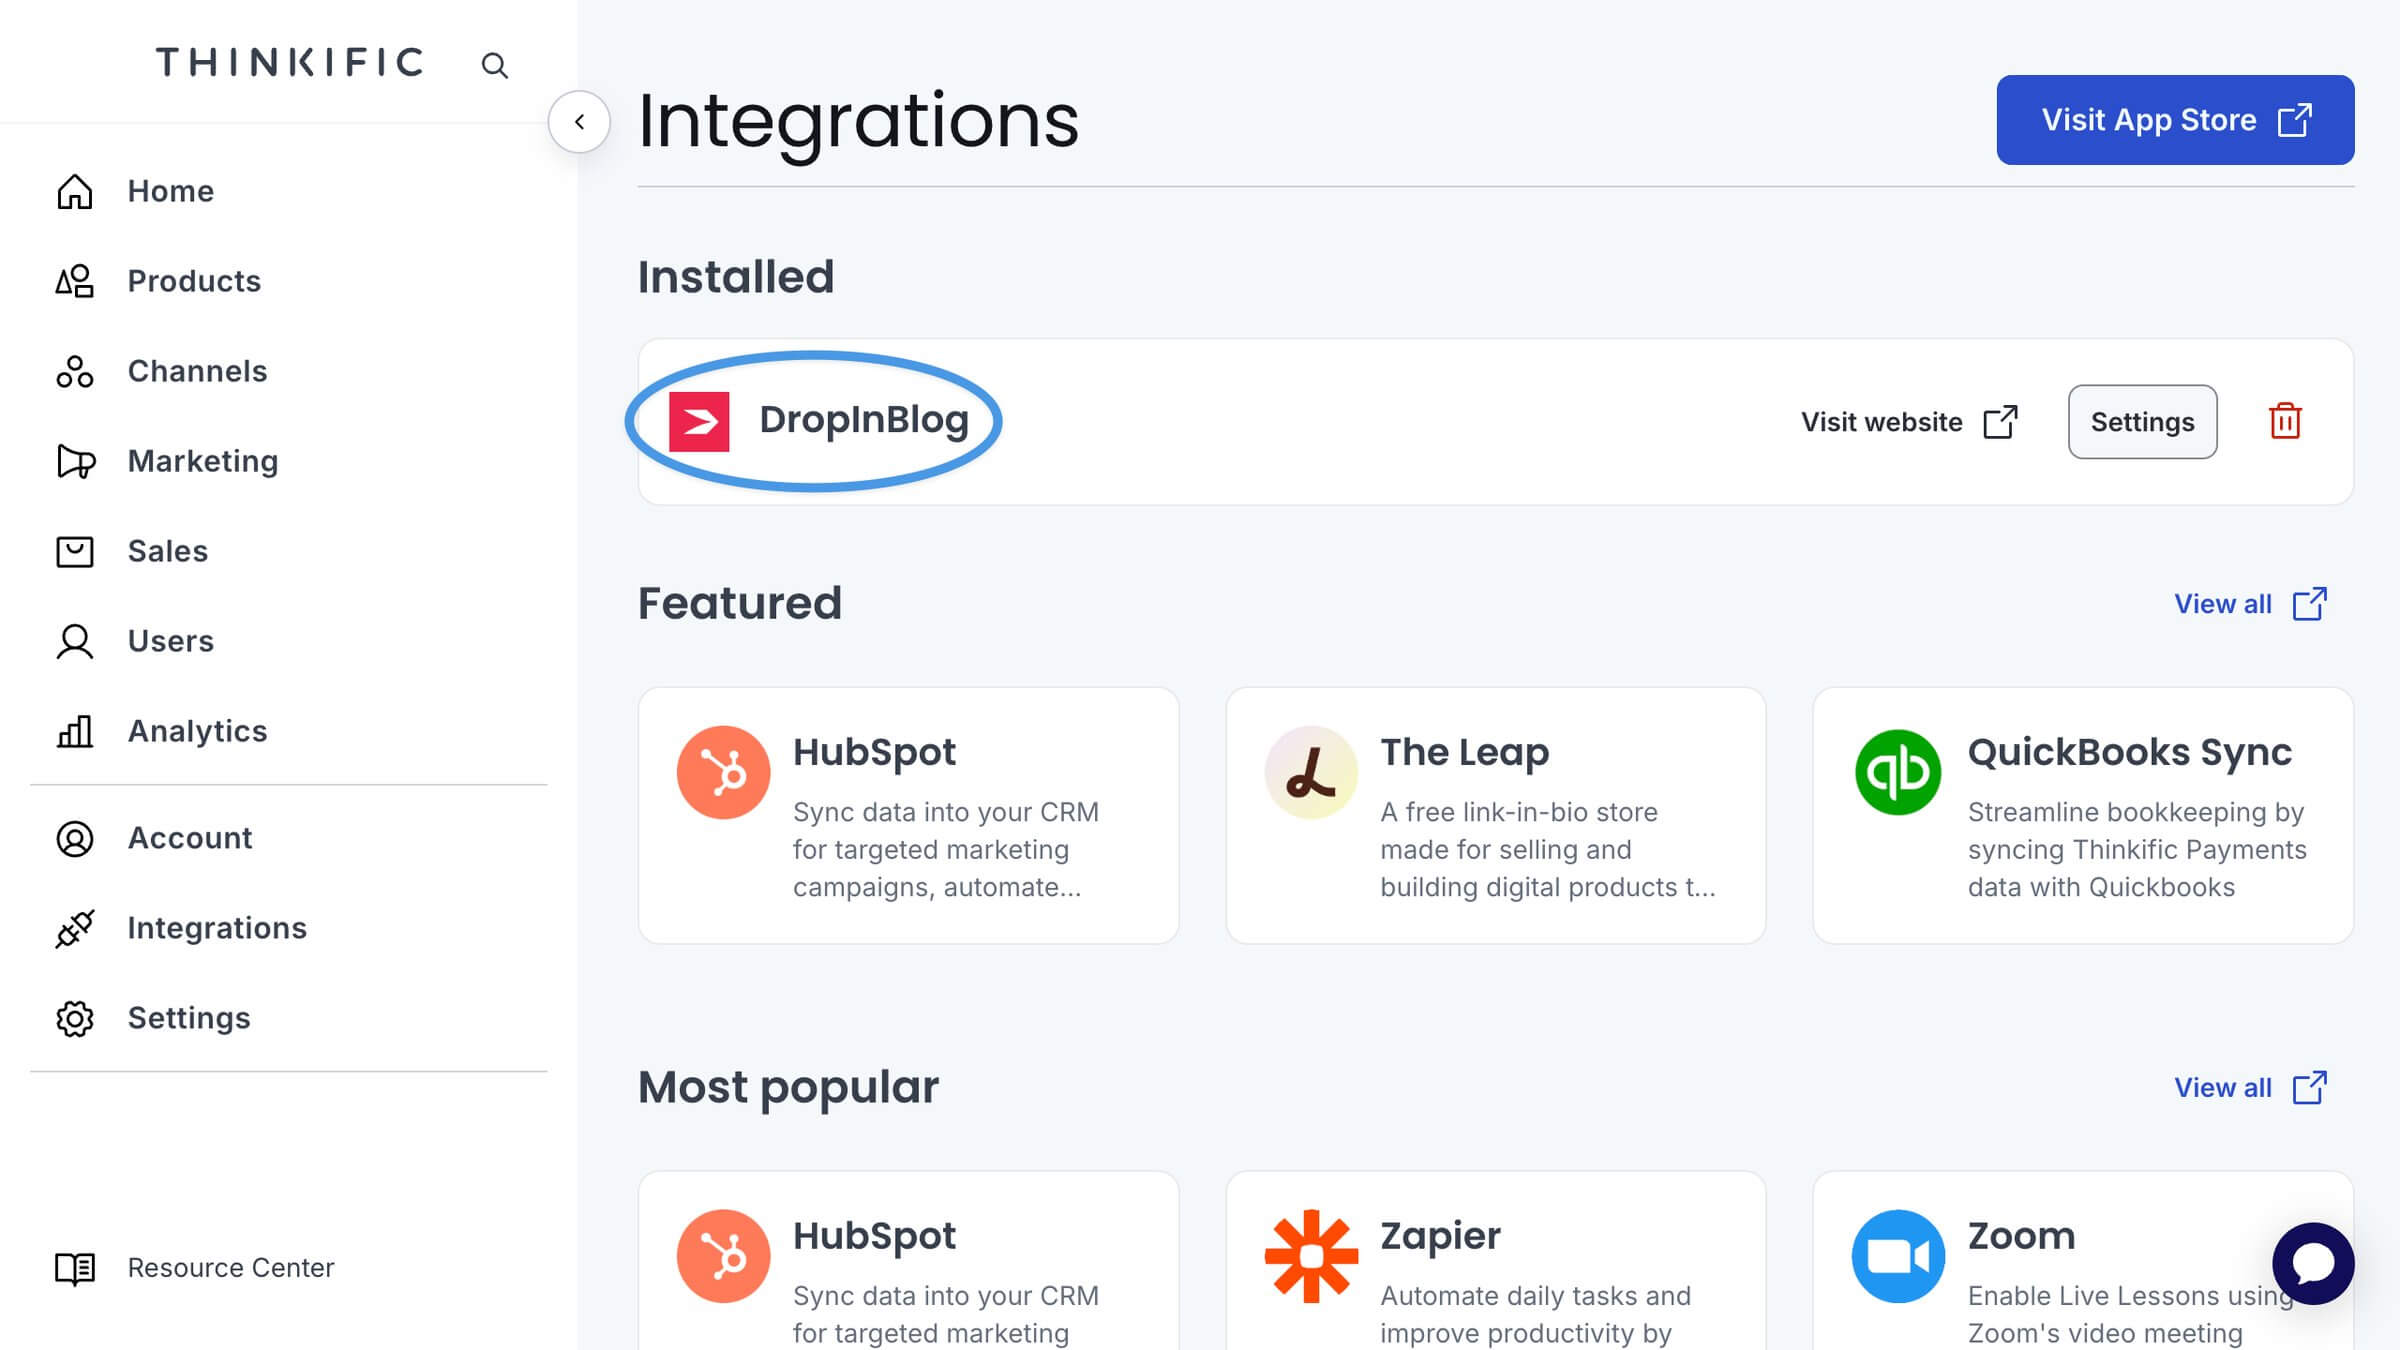Open DropInBlog Settings button

click(2142, 422)
